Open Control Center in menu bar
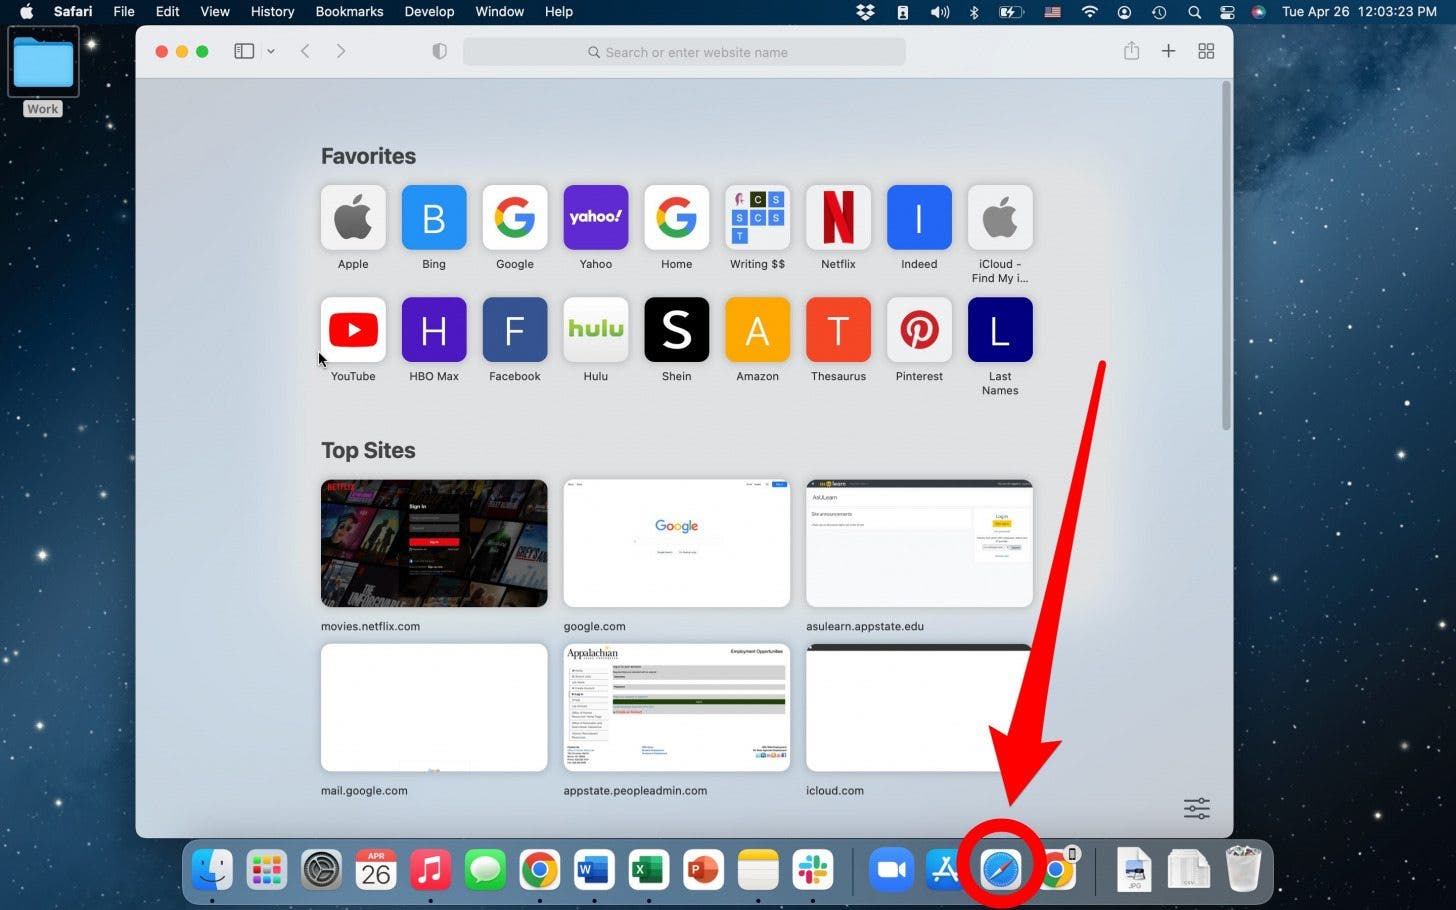This screenshot has height=910, width=1456. coord(1227,12)
